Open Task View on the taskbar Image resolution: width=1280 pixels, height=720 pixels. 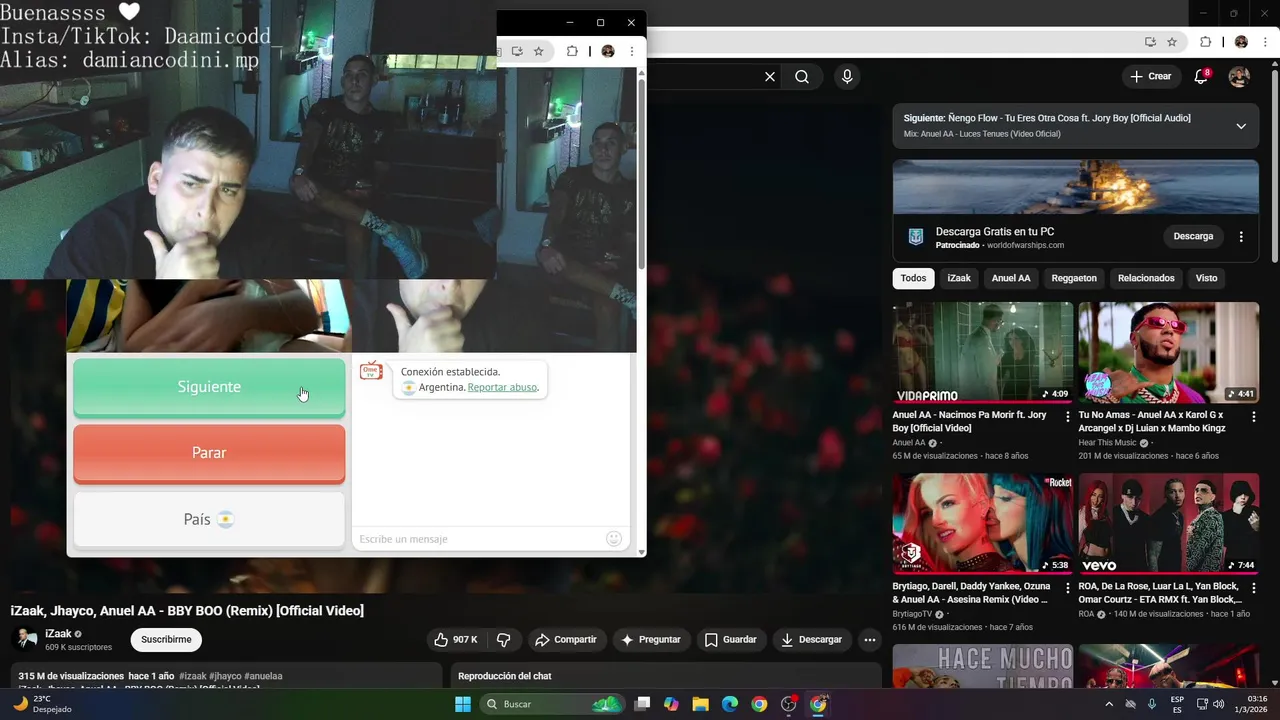[x=642, y=704]
